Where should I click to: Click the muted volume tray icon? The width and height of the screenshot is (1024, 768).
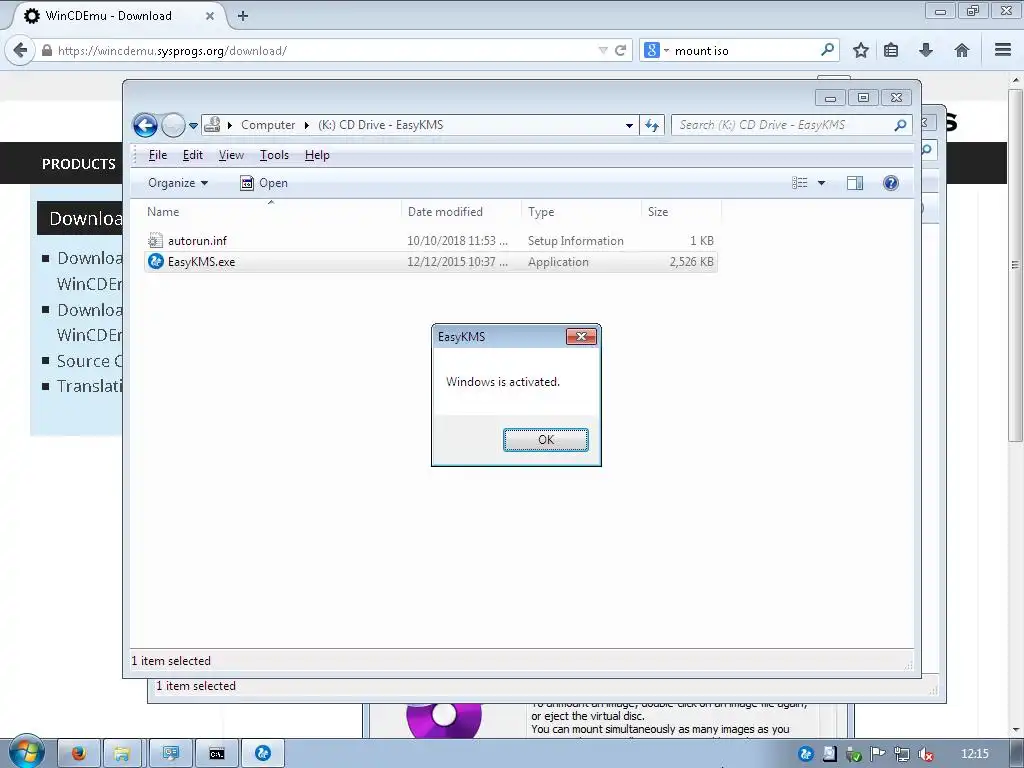point(925,754)
